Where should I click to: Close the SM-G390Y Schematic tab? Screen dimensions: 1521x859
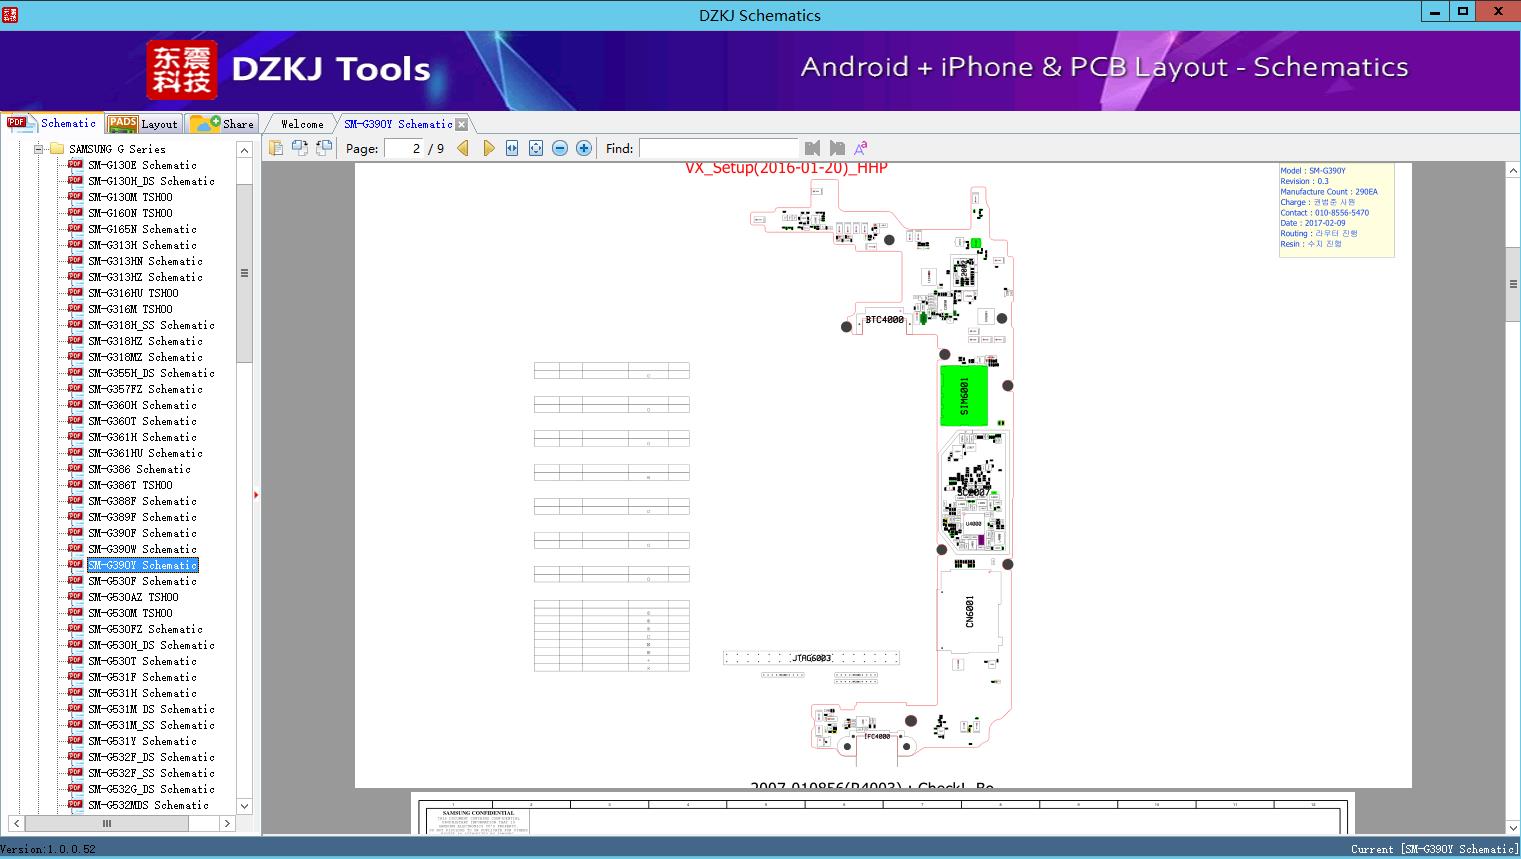click(461, 124)
